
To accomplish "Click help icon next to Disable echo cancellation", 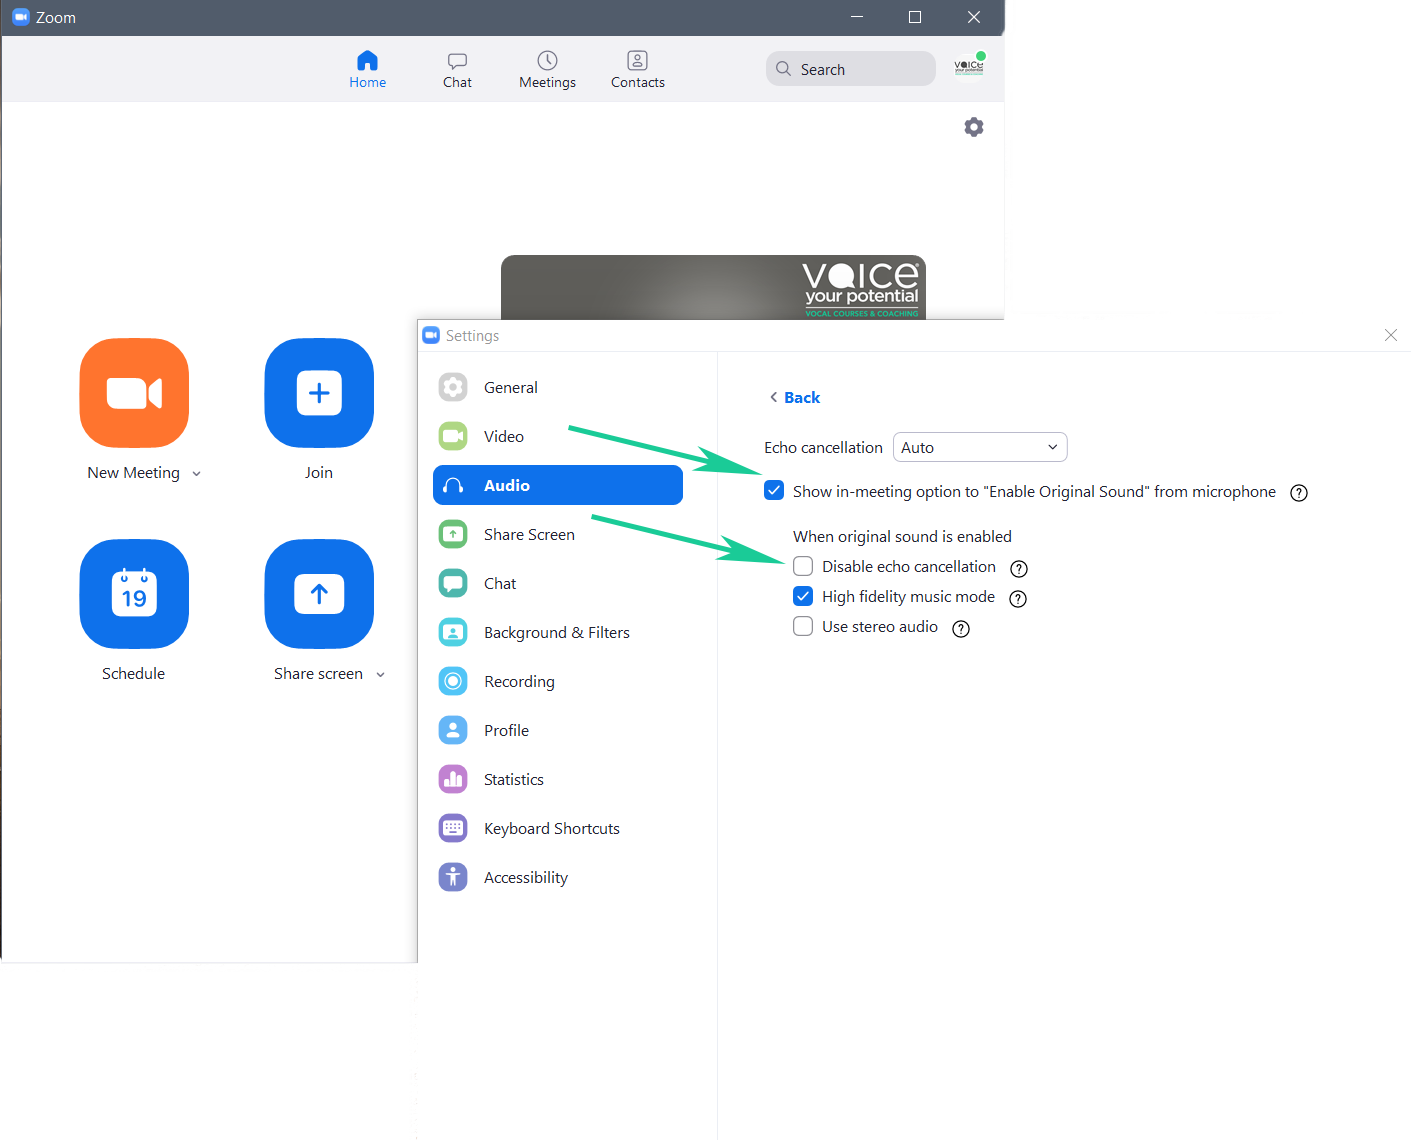I will [1019, 569].
